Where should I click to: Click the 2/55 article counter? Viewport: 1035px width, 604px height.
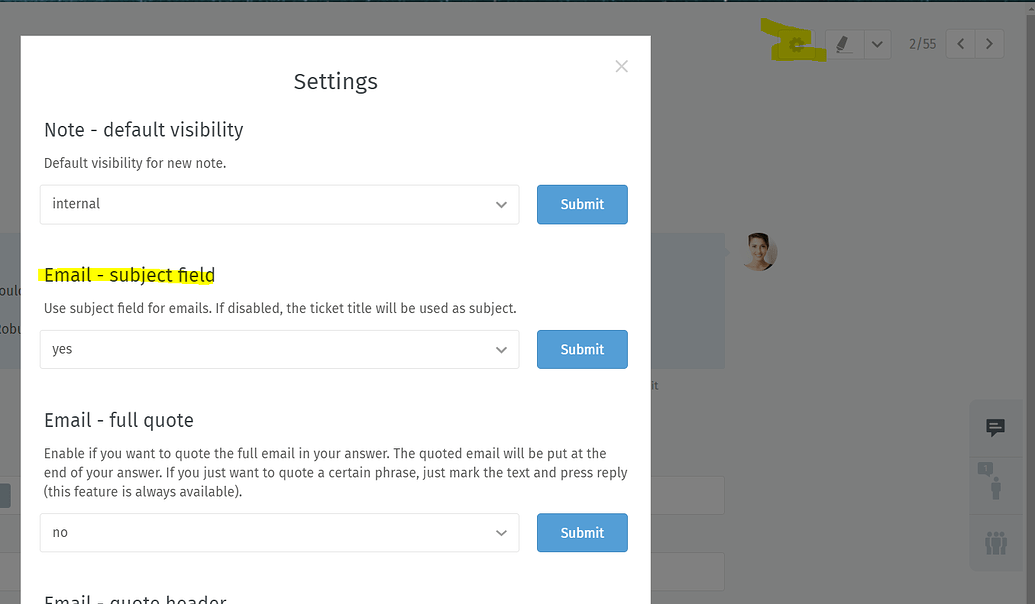[x=921, y=43]
